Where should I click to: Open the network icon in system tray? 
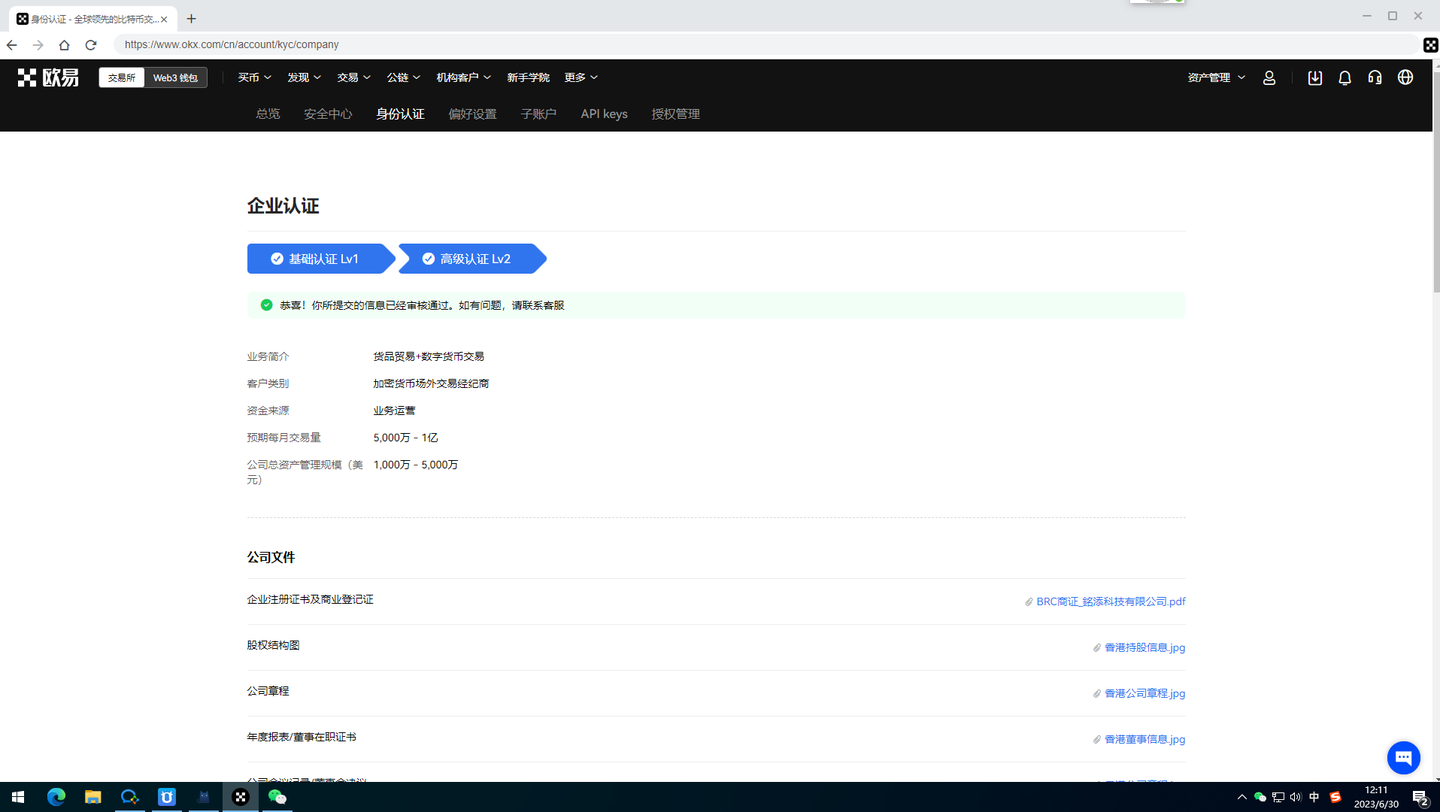click(x=1278, y=797)
